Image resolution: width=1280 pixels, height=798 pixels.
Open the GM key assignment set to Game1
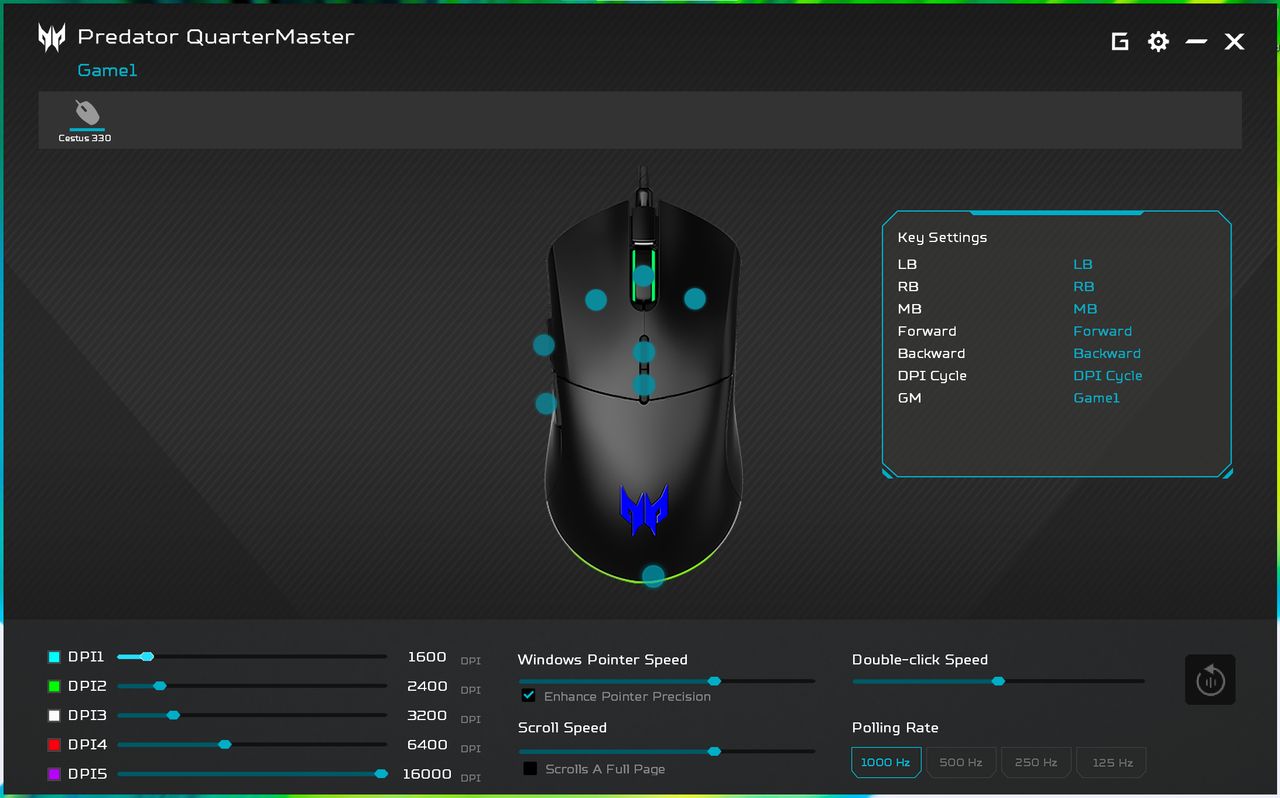tap(1097, 398)
